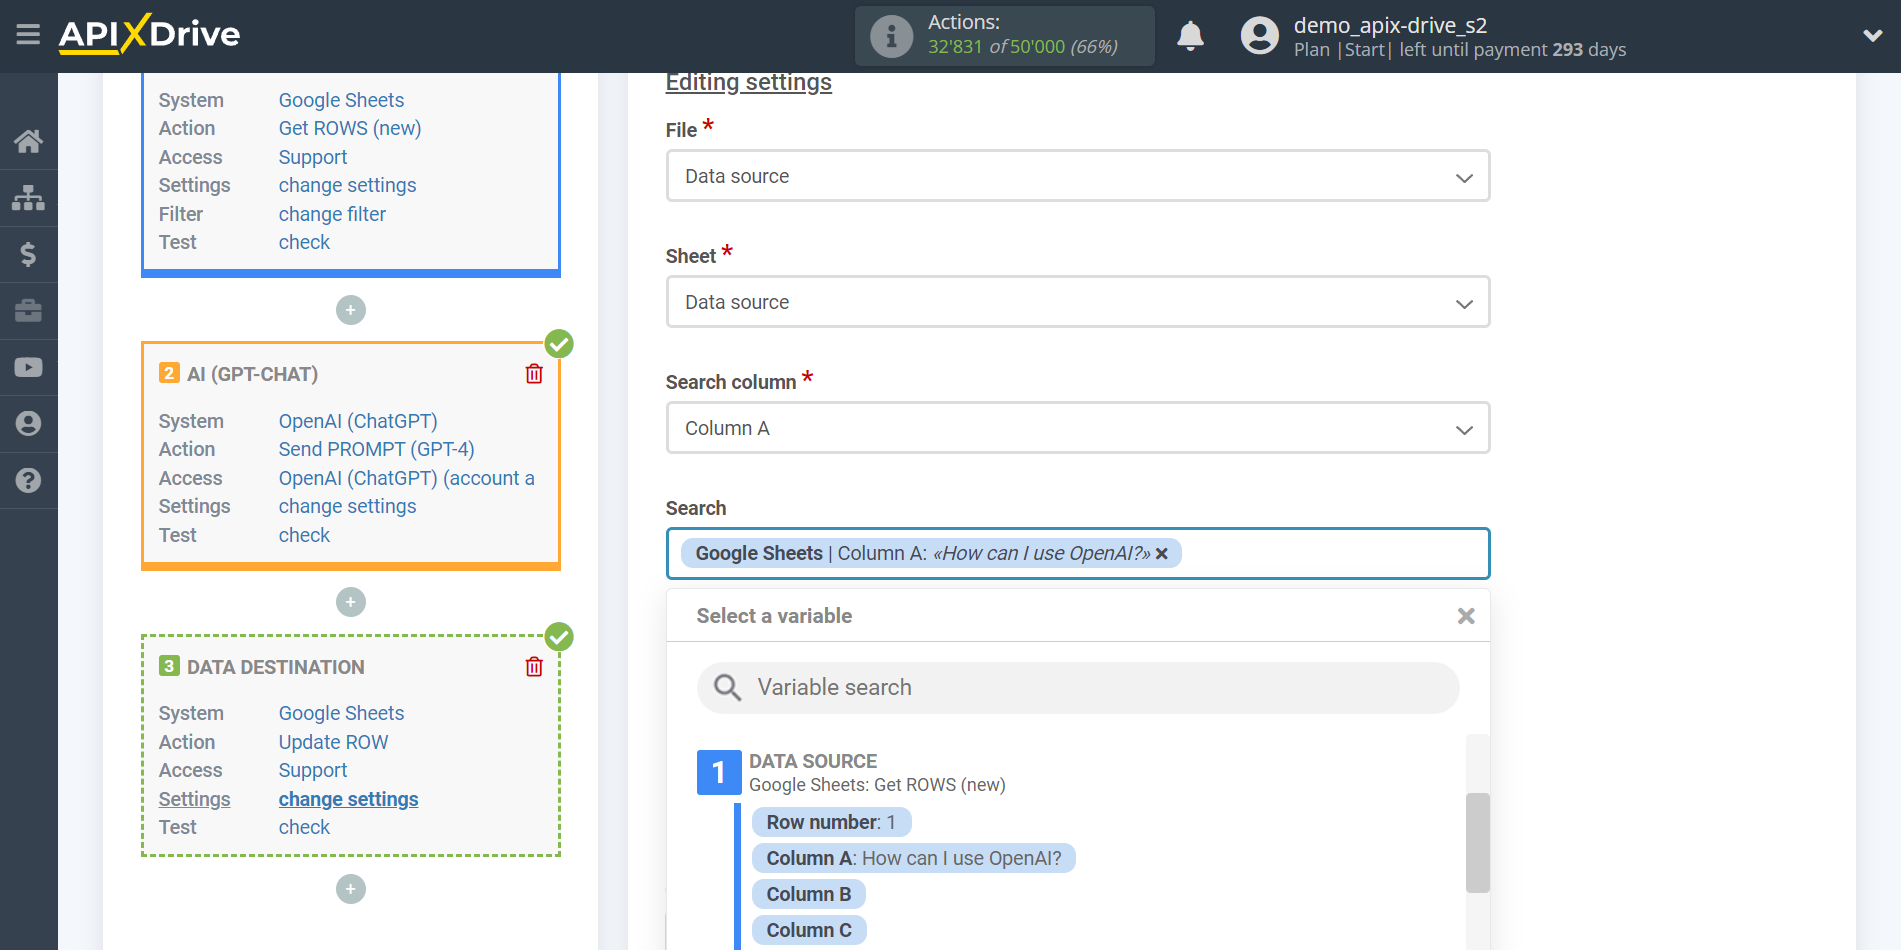Remove Column A variable tag
Viewport: 1901px width, 950px height.
coord(1162,554)
